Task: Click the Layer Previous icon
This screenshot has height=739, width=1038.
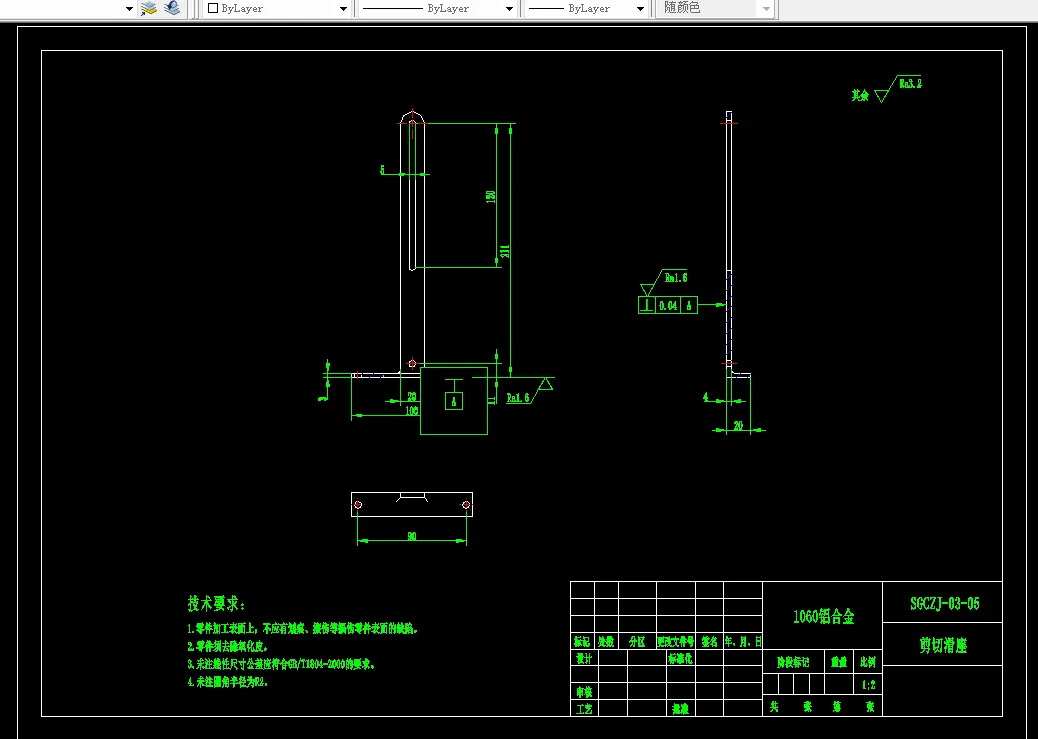Action: coord(172,8)
